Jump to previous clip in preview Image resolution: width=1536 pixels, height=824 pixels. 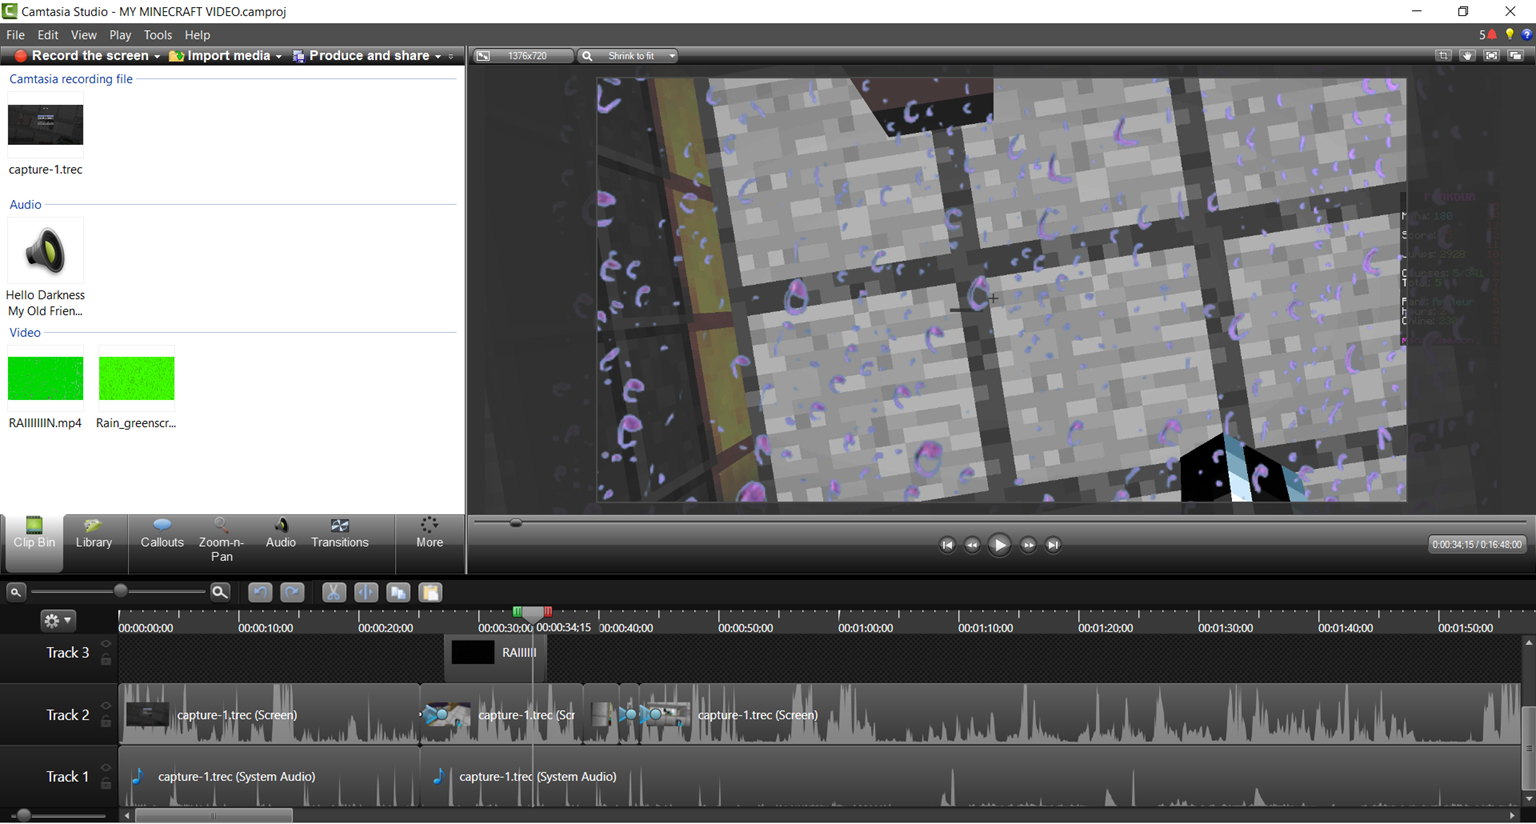(947, 545)
